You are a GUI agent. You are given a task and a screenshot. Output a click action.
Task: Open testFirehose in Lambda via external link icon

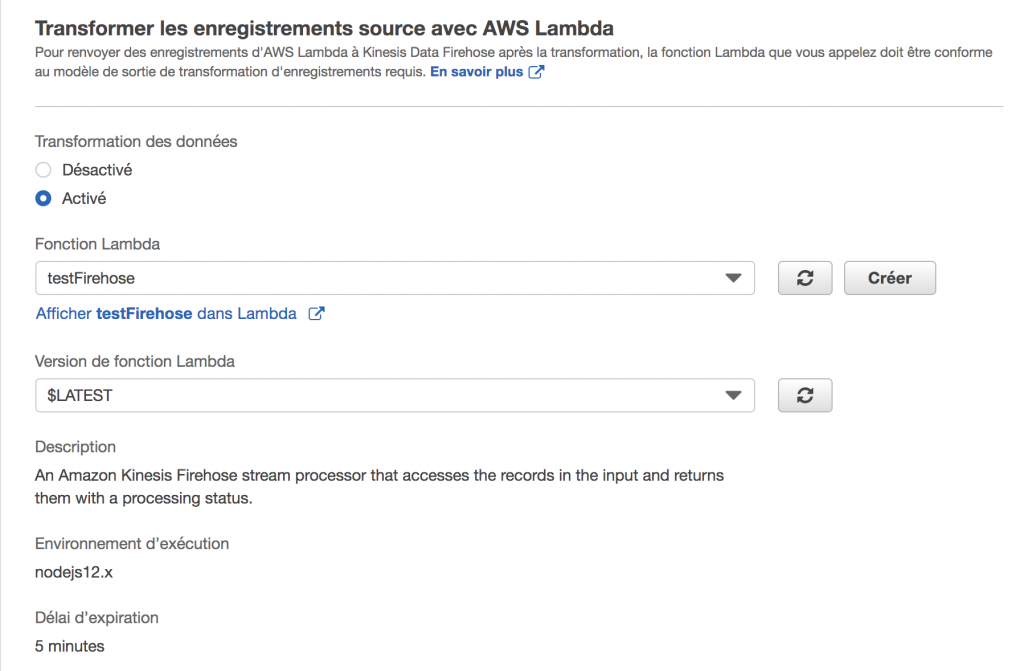(316, 313)
